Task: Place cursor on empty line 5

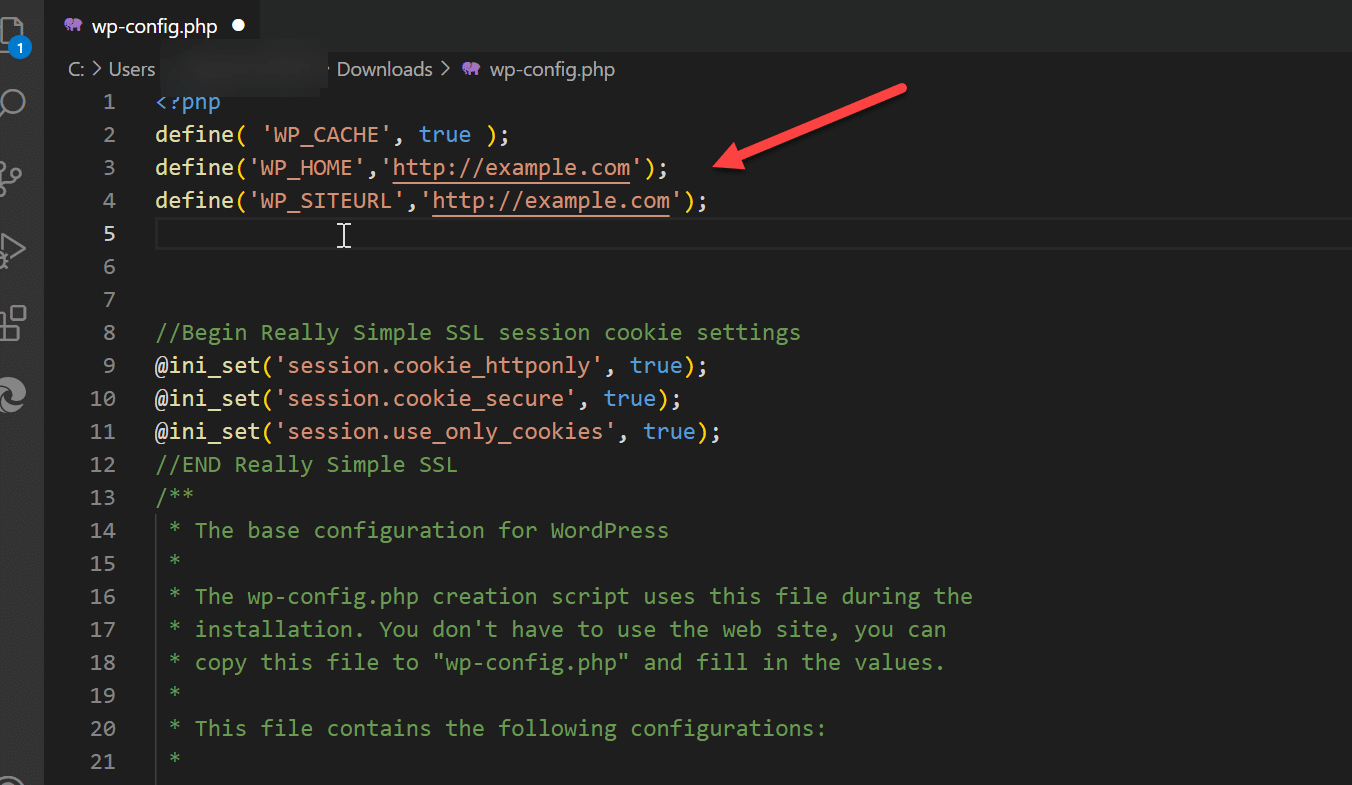Action: 600,234
